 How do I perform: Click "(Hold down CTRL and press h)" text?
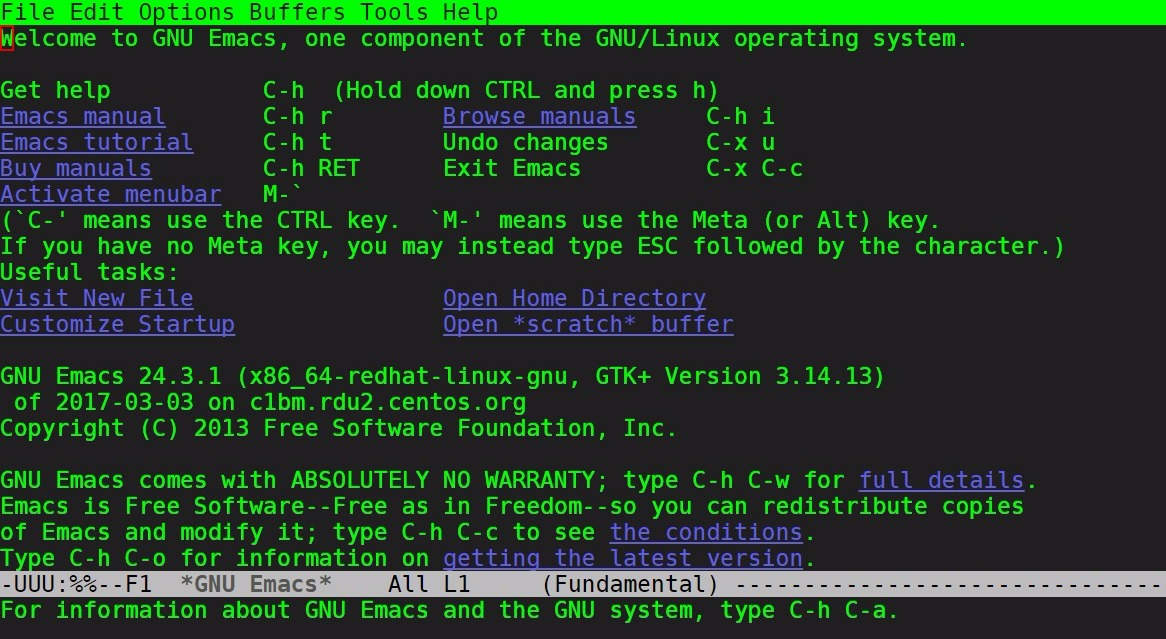point(526,91)
